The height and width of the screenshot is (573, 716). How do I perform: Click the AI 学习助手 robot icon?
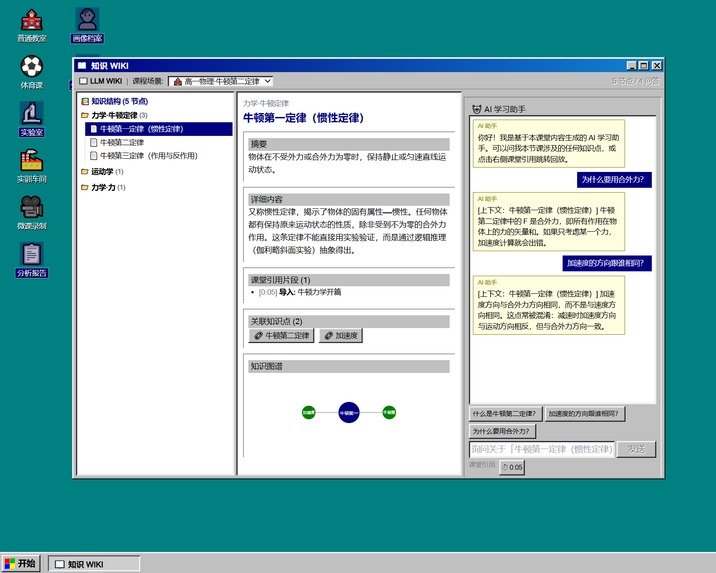pos(477,109)
